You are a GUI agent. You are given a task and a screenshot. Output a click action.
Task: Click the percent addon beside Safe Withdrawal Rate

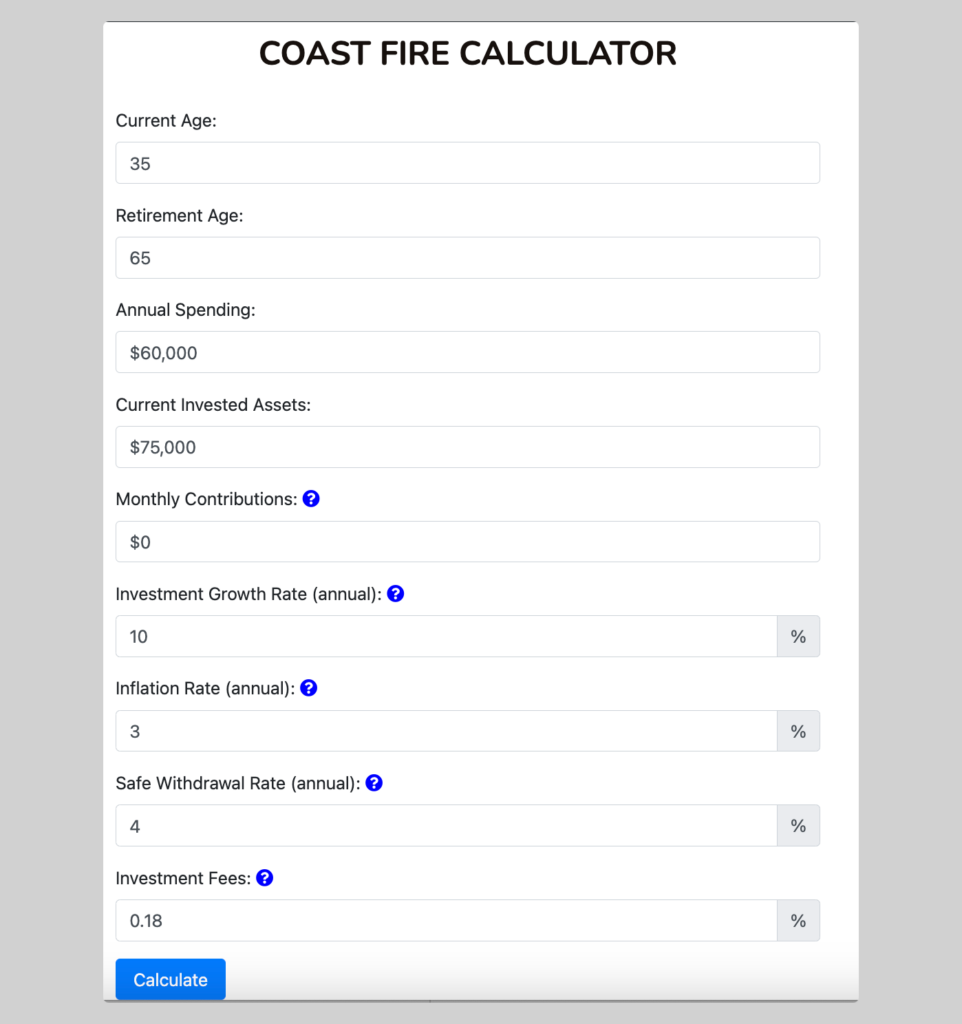click(798, 825)
